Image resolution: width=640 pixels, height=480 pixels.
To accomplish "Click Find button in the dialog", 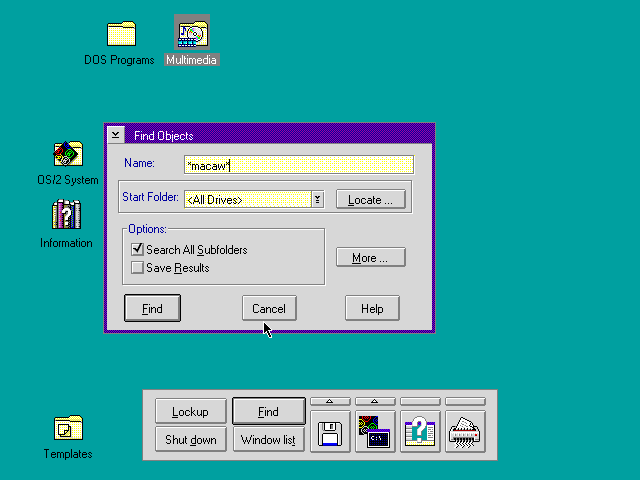I will (x=152, y=308).
